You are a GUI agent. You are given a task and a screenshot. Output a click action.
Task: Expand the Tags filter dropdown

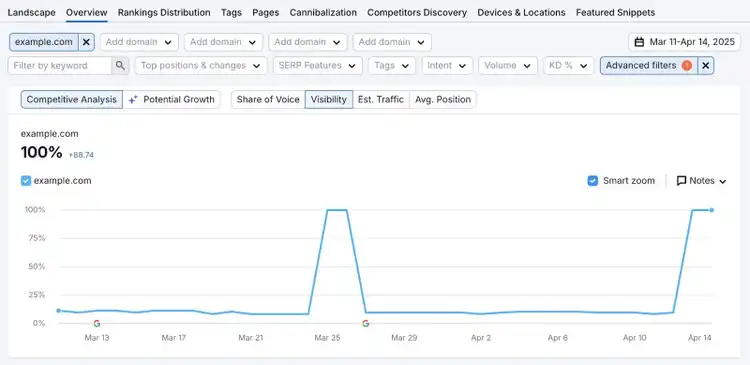pos(392,66)
